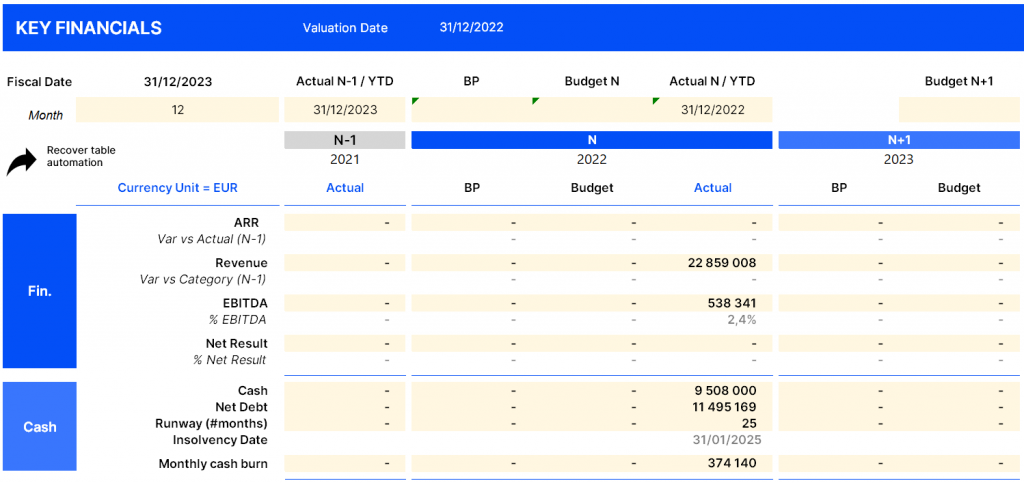Select the gray N-1 period header

coord(345,140)
